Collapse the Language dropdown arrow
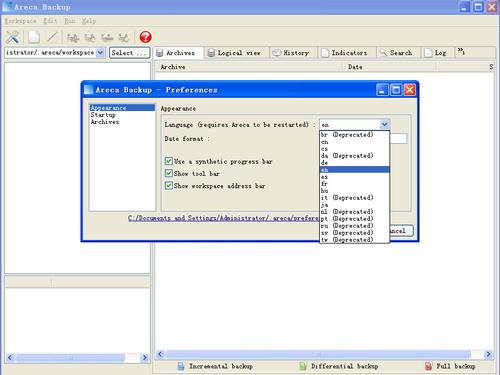Image resolution: width=500 pixels, height=375 pixels. point(384,125)
